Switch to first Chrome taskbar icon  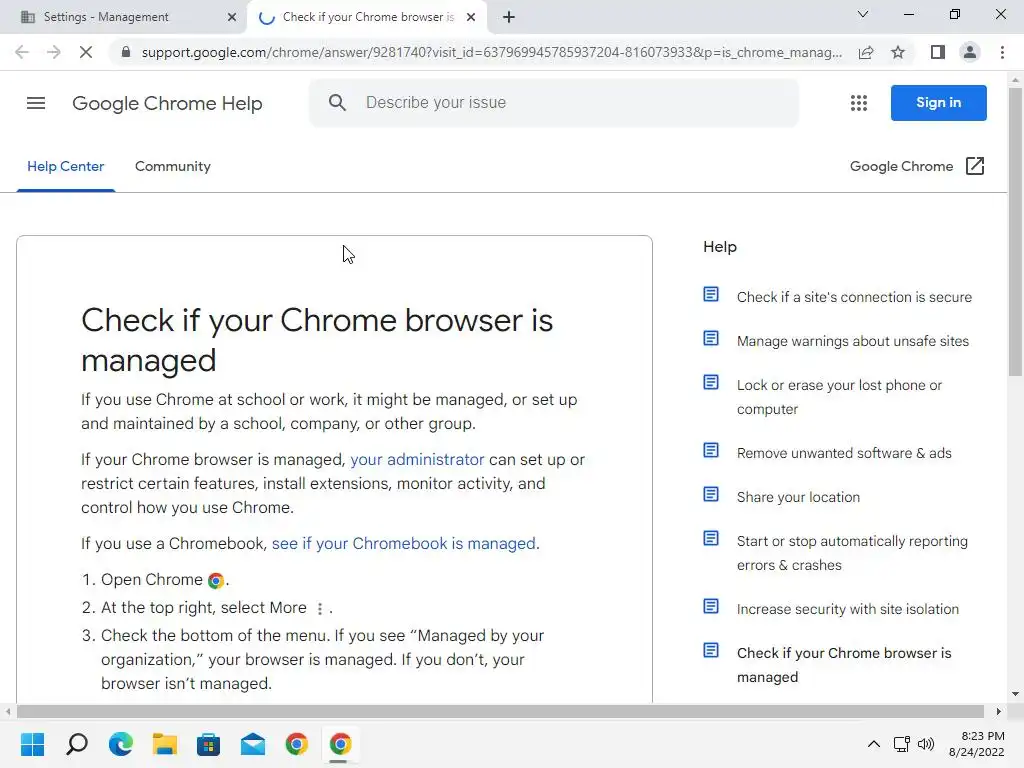coord(296,744)
